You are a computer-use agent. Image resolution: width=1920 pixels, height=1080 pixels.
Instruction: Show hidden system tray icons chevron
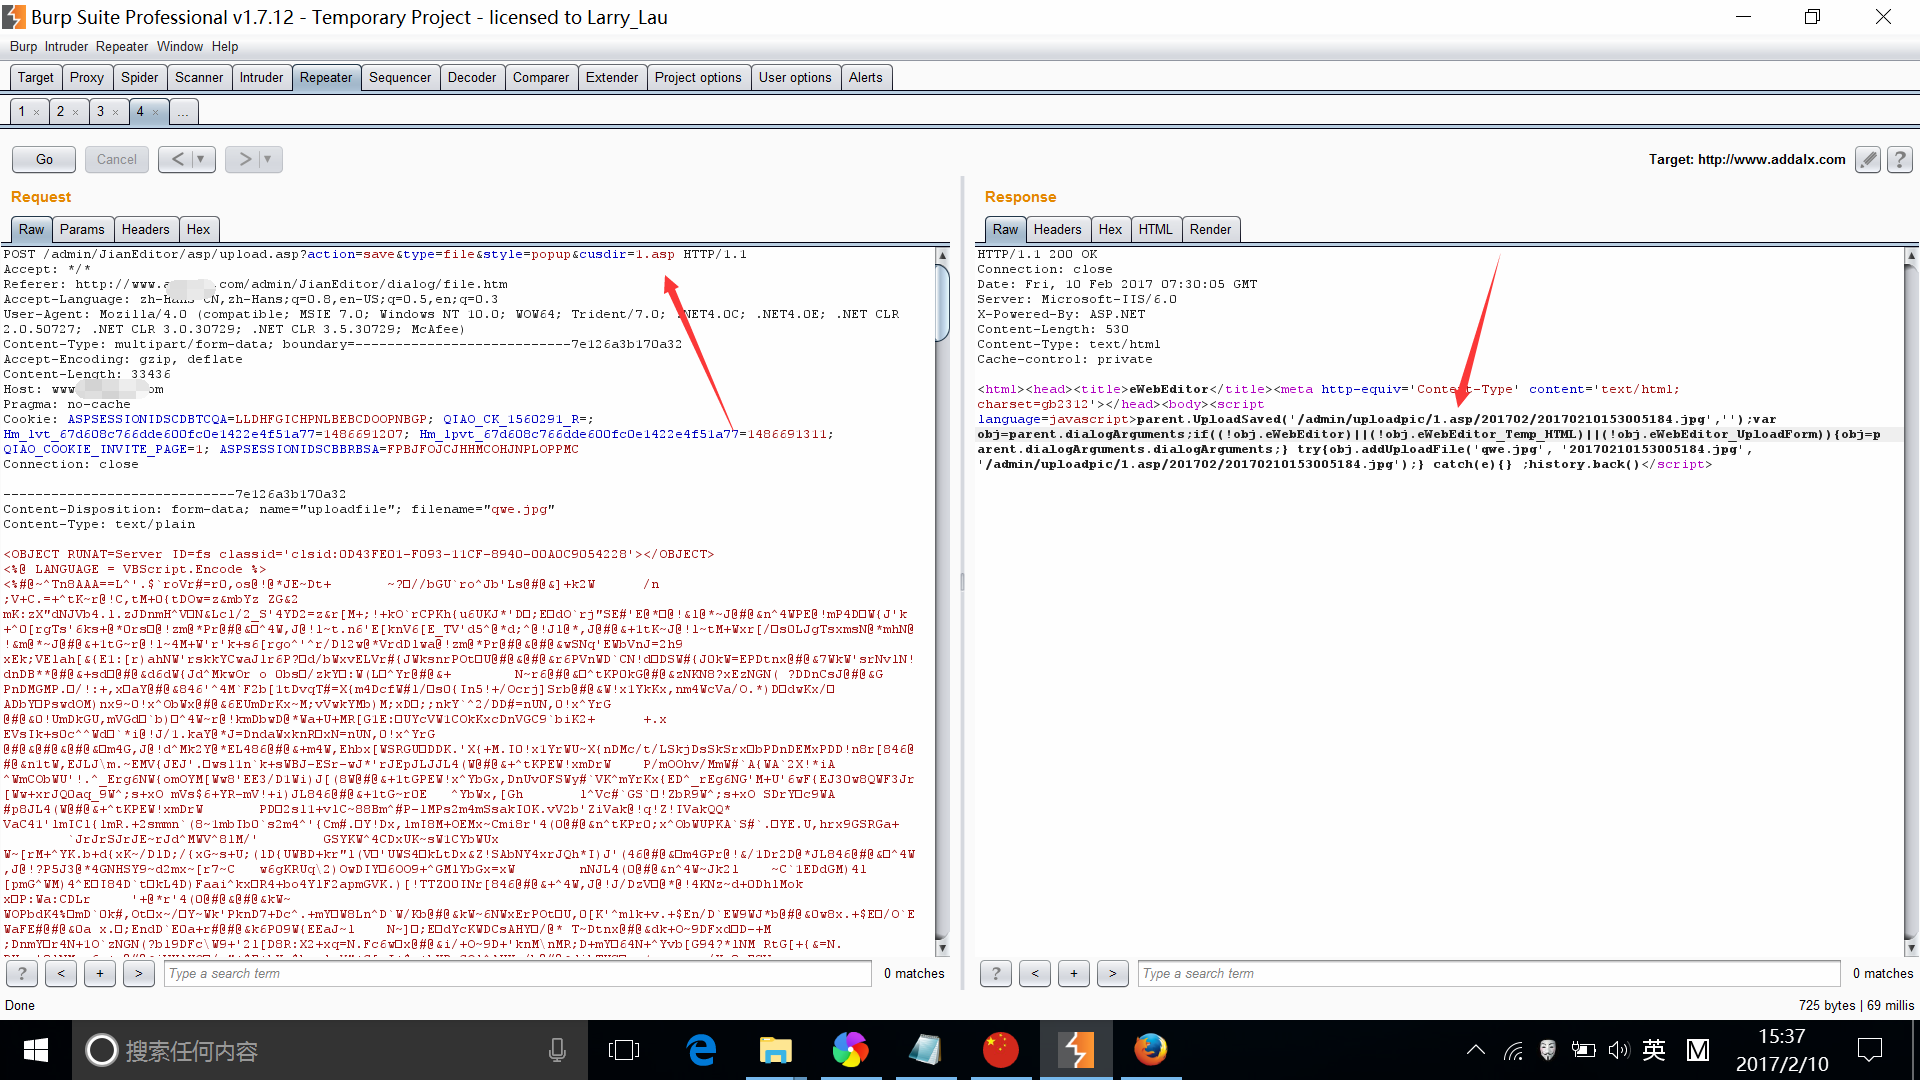(1475, 1050)
